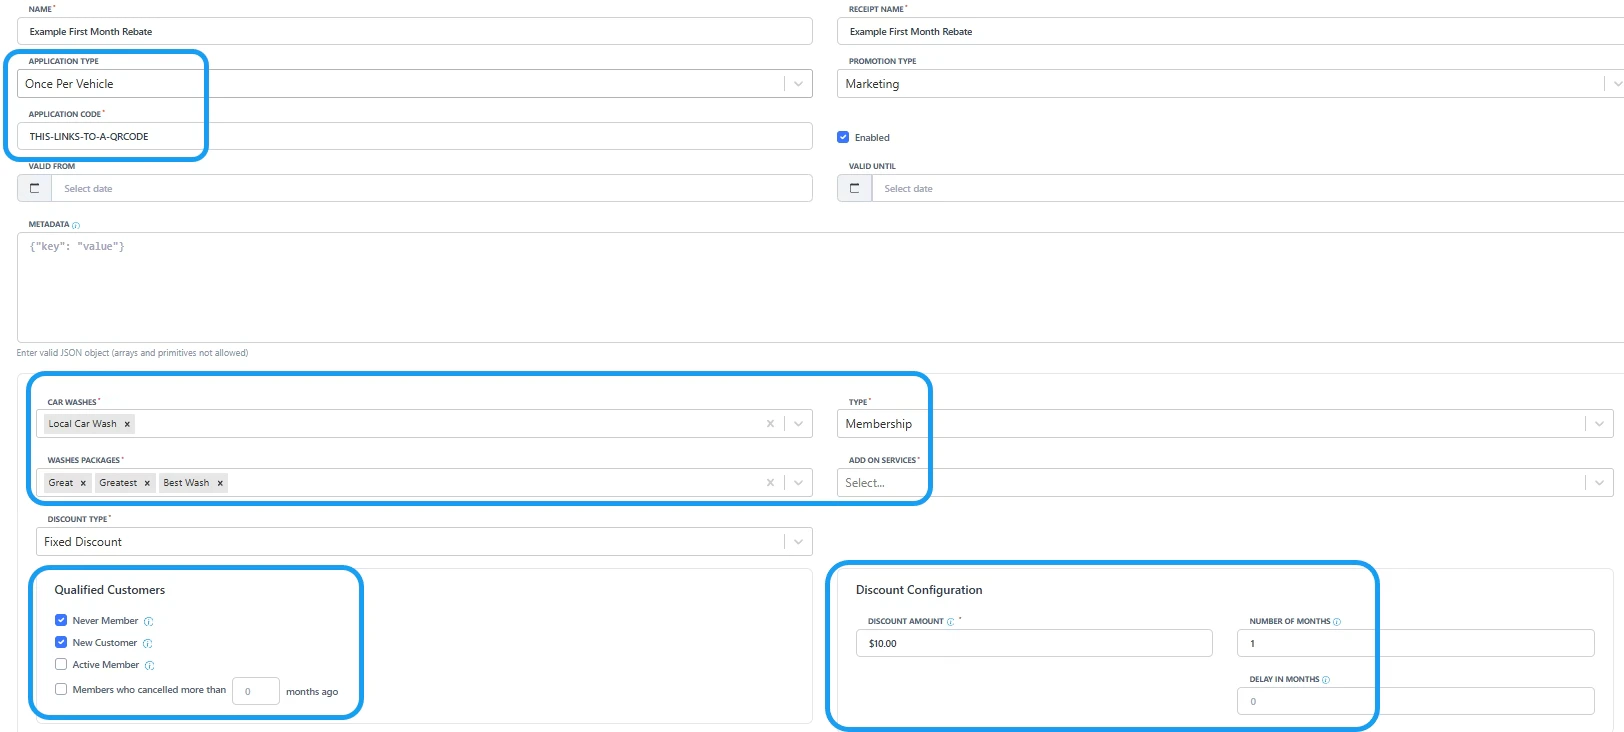This screenshot has width=1624, height=732.
Task: Click the Metadata info icon
Action: click(76, 225)
